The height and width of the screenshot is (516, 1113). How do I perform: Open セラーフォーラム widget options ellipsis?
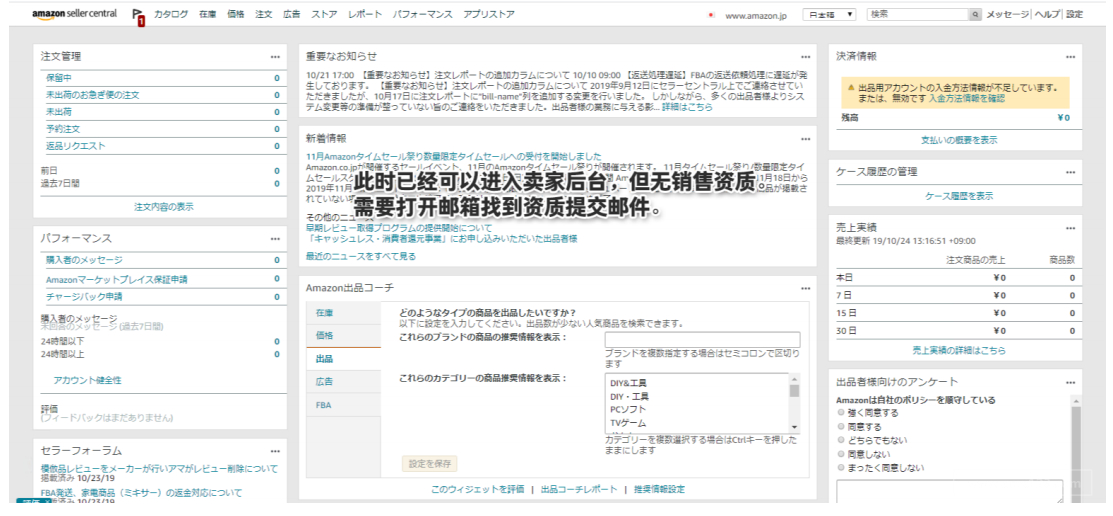click(x=275, y=451)
